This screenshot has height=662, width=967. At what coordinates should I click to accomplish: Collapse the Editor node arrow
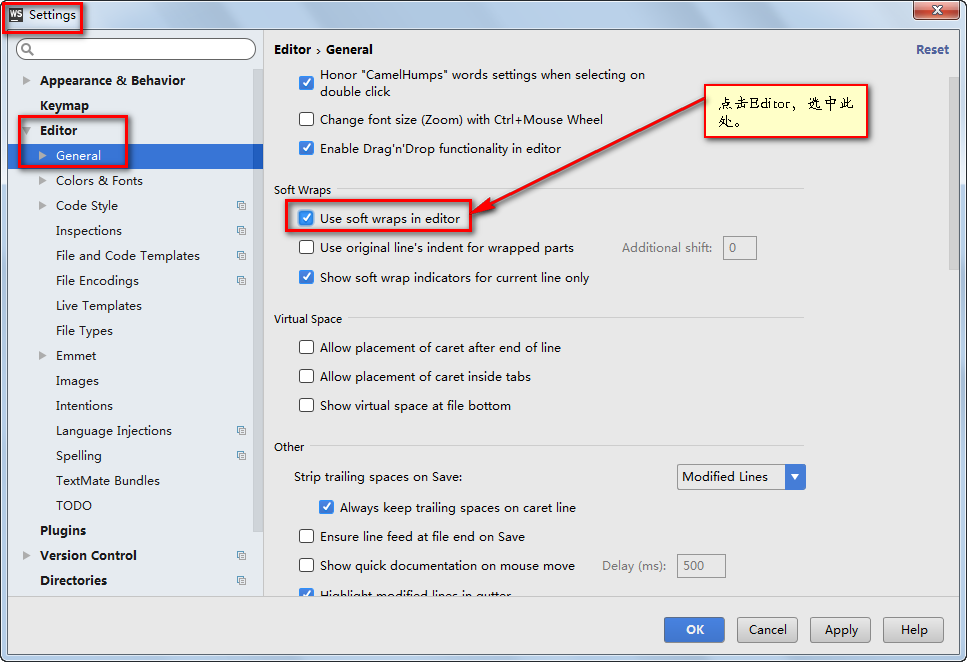tap(27, 130)
